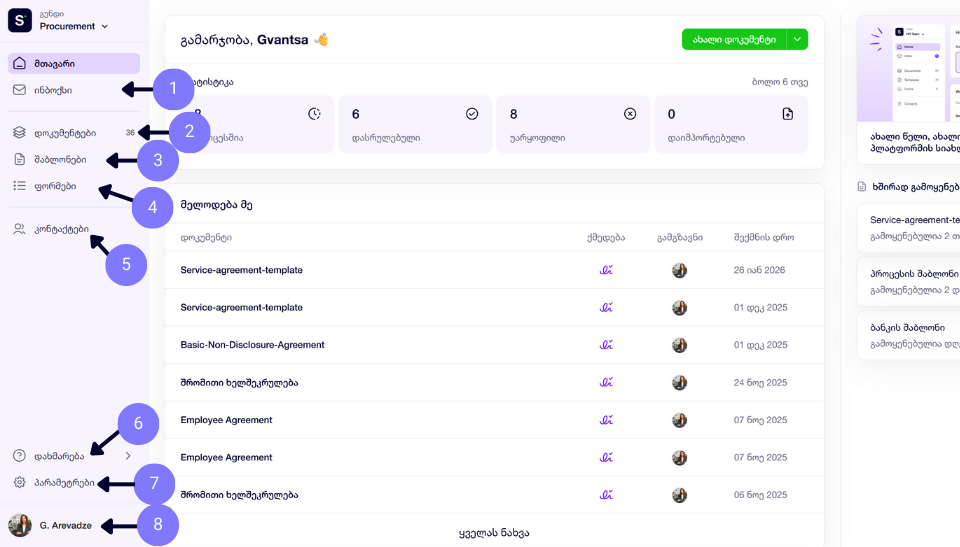The width and height of the screenshot is (960, 547).
Task: Click sign icon for 06 ნოე 2025 row
Action: (606, 495)
